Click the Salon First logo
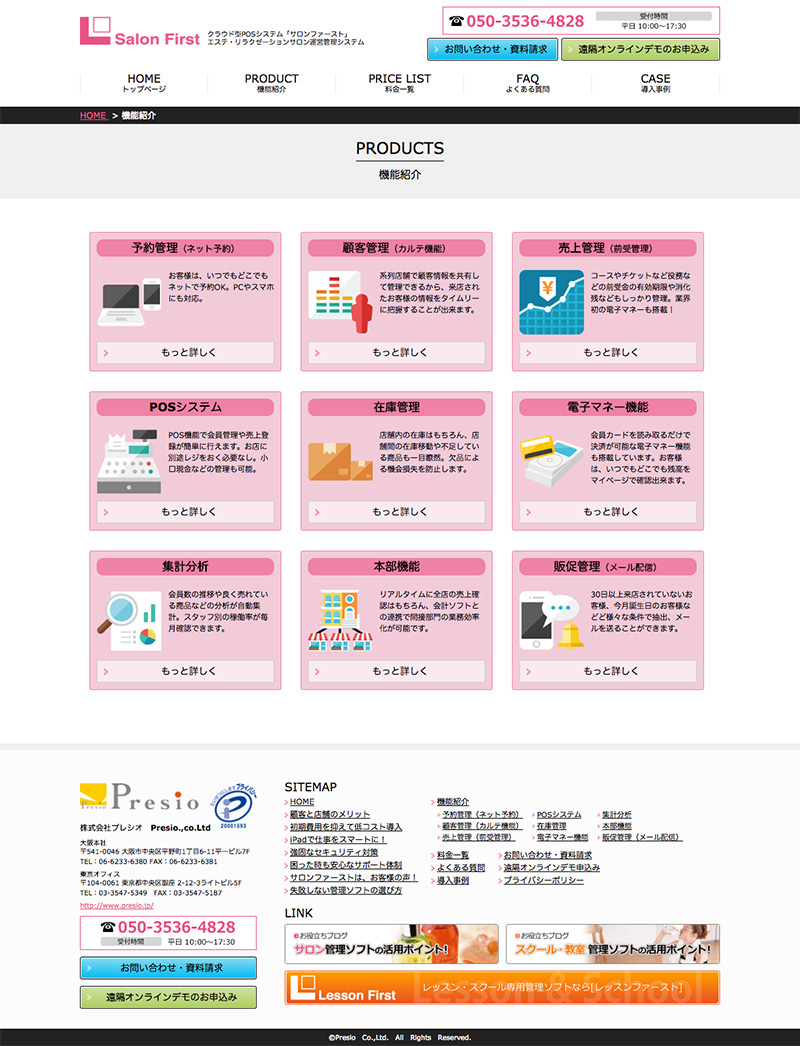Image resolution: width=800 pixels, height=1046 pixels. pos(140,32)
